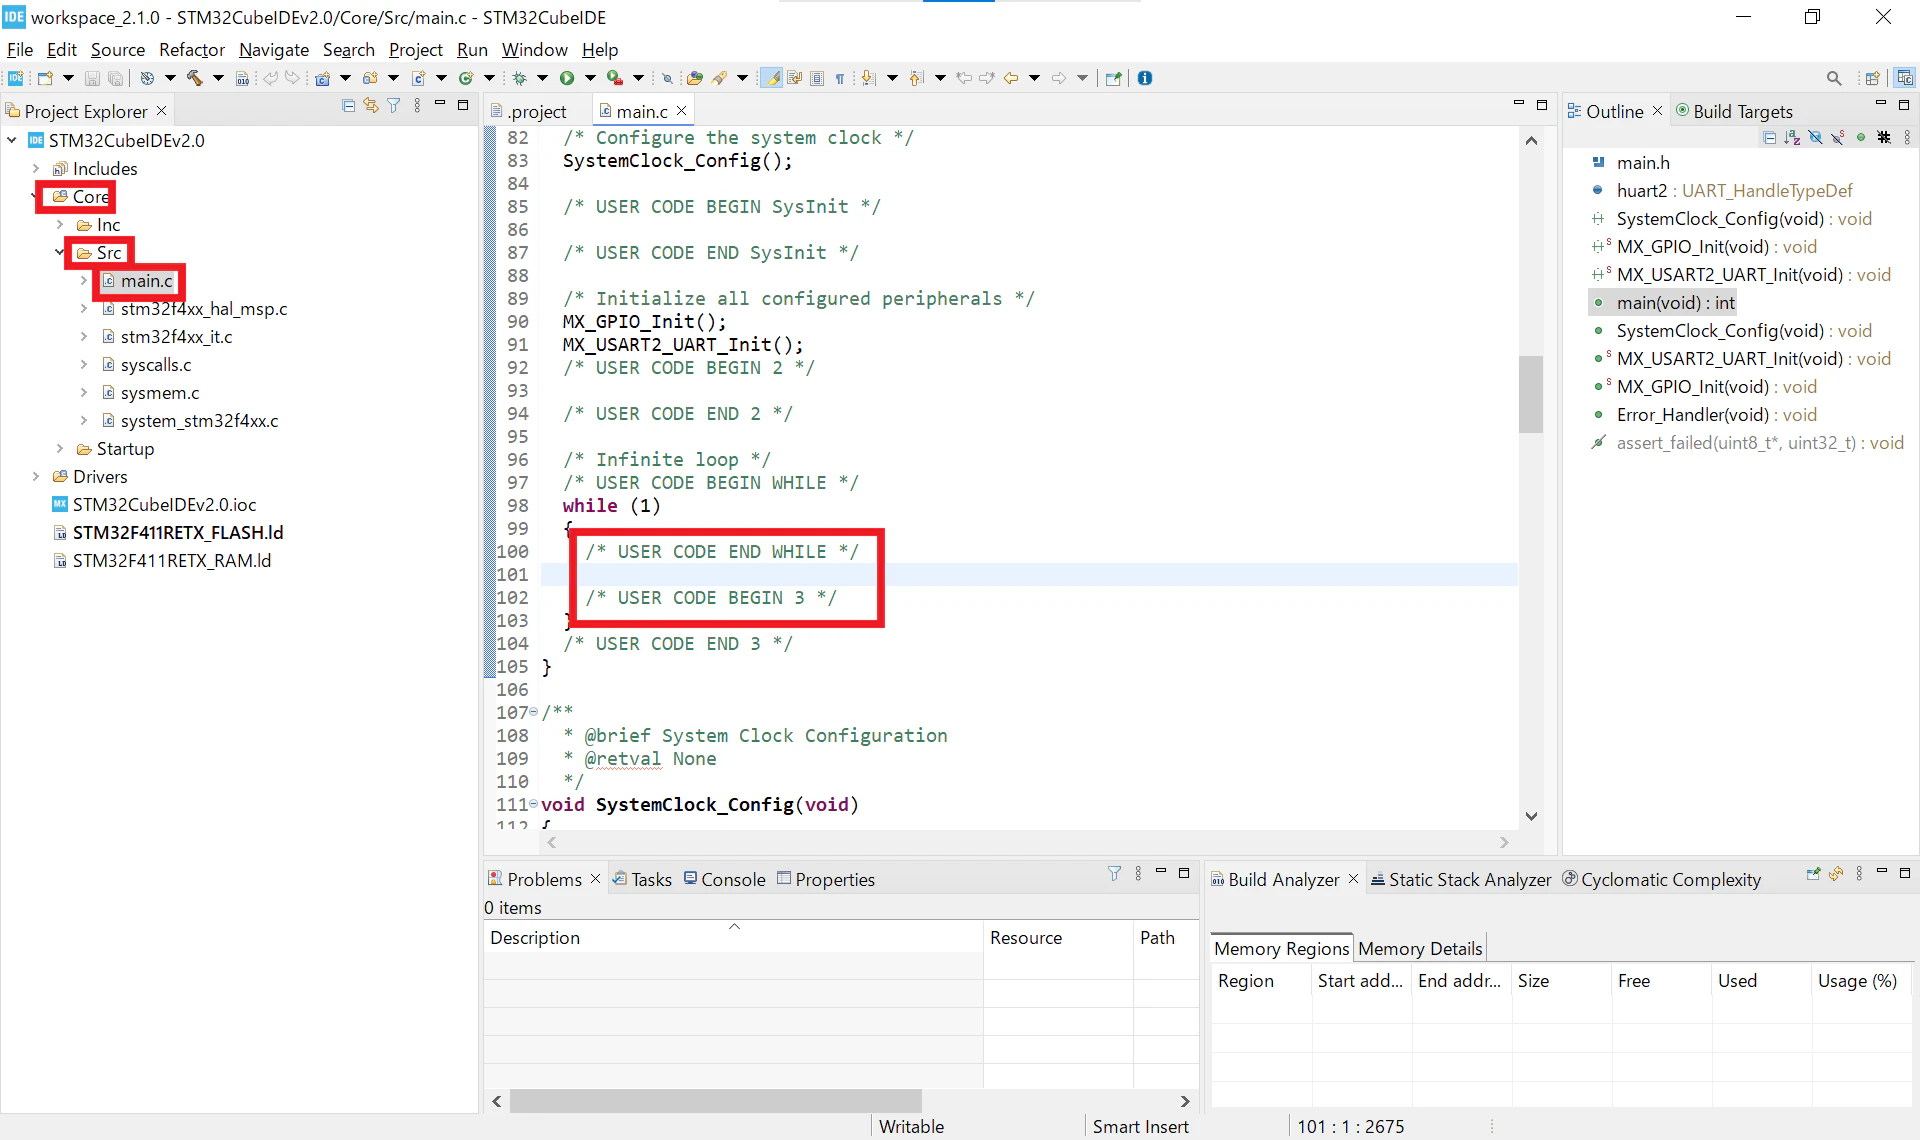Click the blue information icon in toolbar
The image size is (1920, 1140).
tap(1145, 78)
